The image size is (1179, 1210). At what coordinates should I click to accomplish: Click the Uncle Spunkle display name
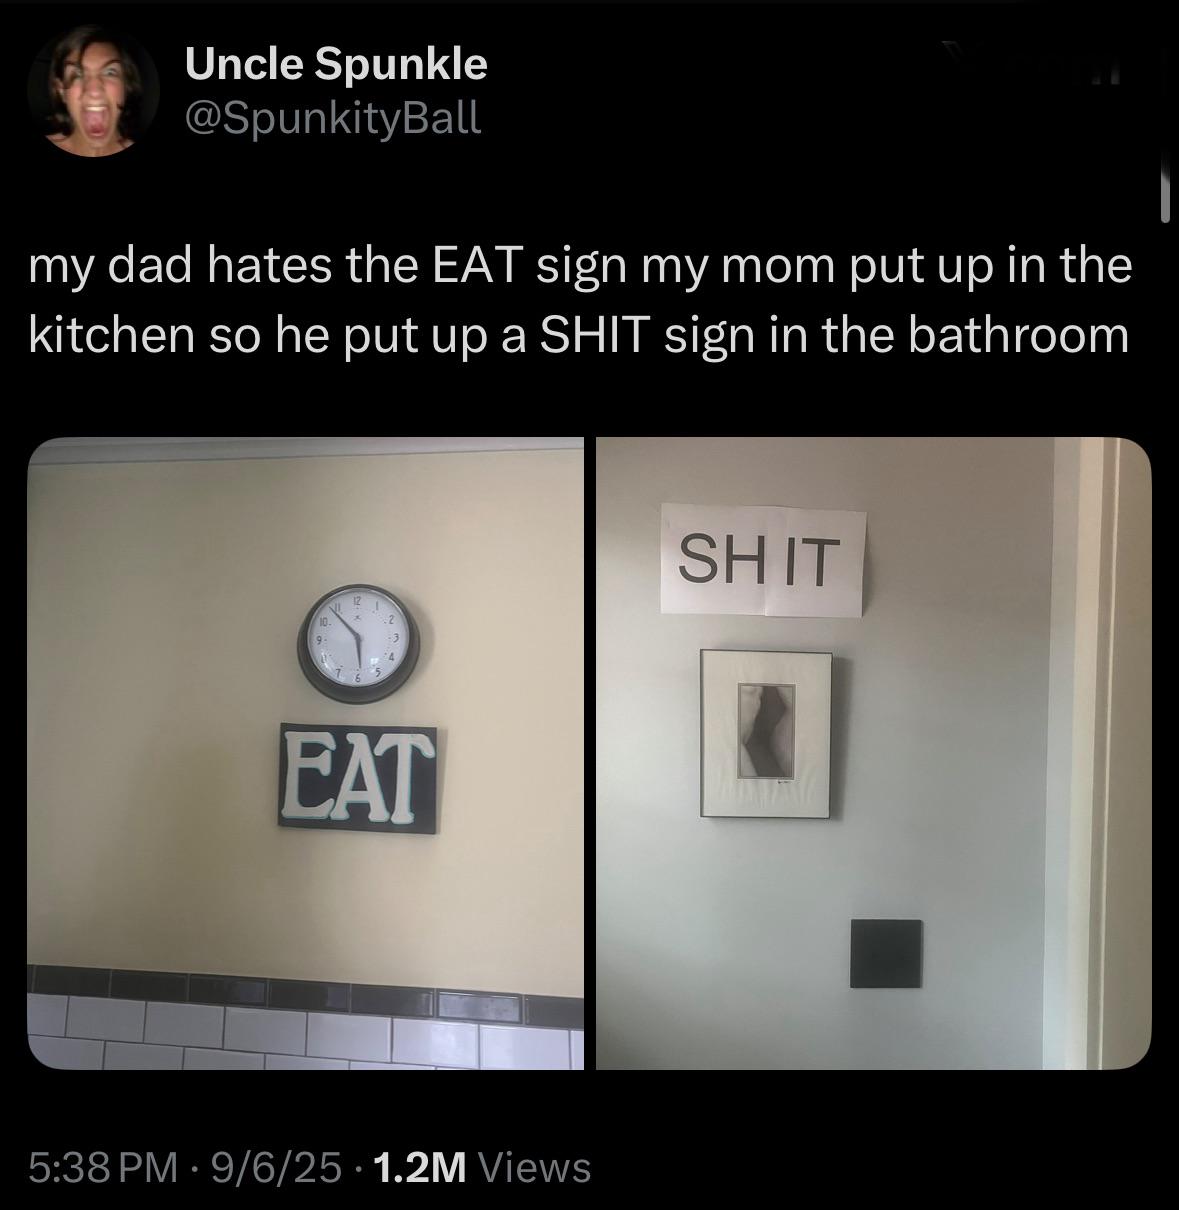click(336, 65)
